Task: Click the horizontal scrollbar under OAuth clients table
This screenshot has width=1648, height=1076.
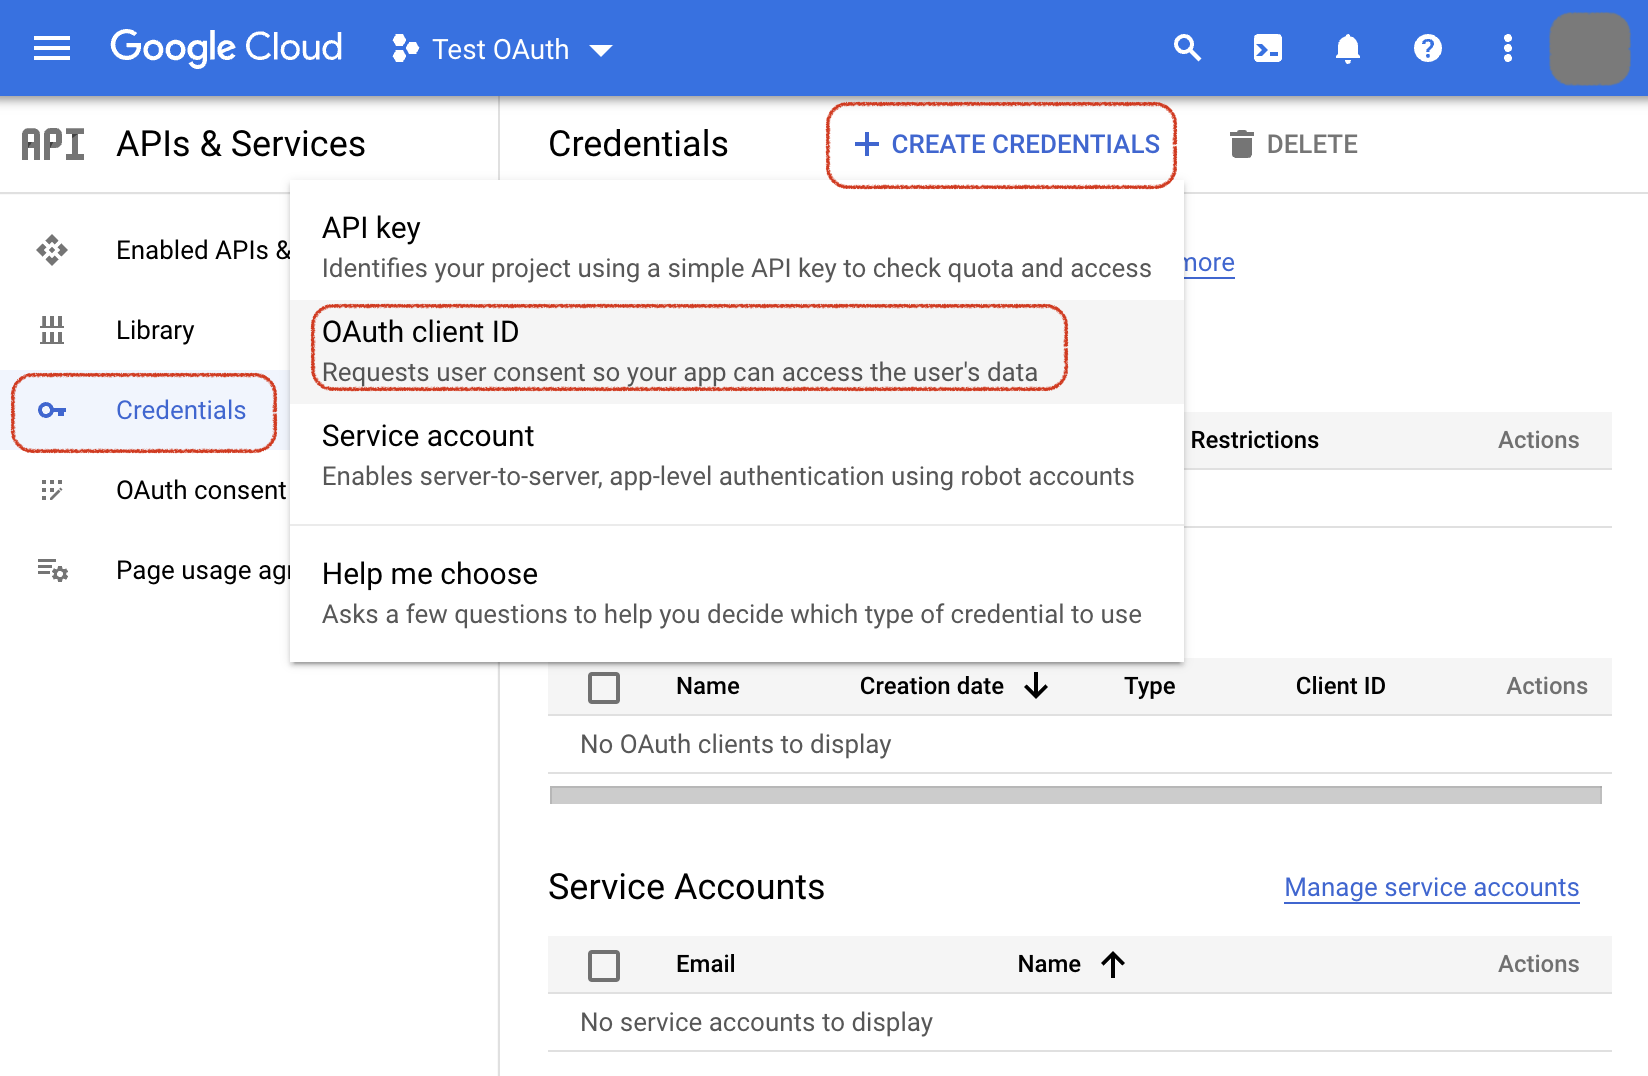Action: (x=1076, y=795)
